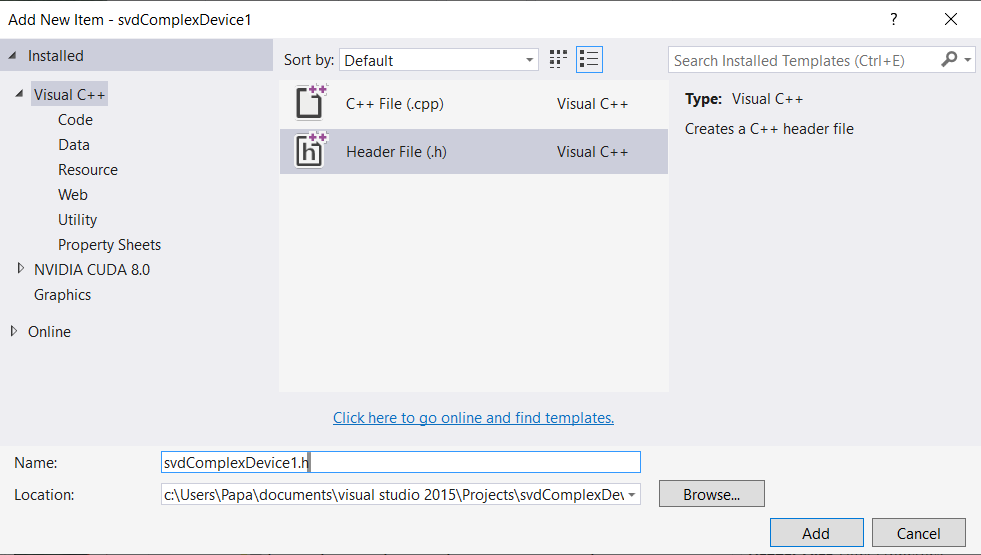
Task: Click into the Name text field
Action: 400,462
